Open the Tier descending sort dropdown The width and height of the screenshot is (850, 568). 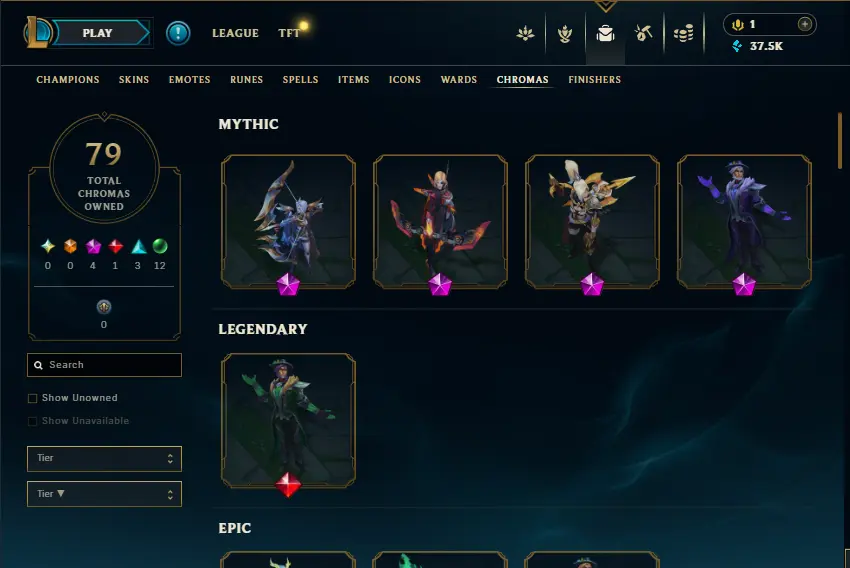click(x=104, y=494)
